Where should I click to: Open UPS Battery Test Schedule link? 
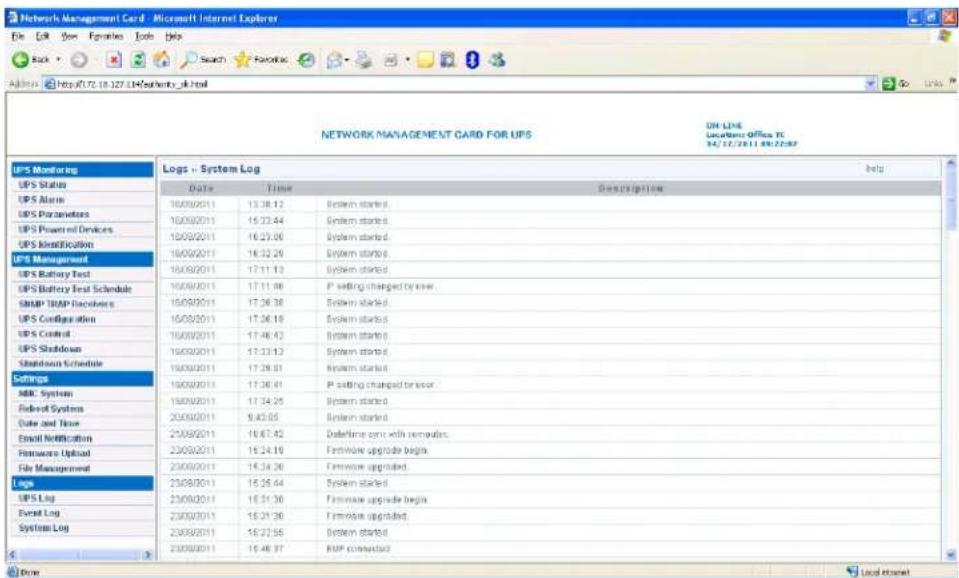(75, 289)
